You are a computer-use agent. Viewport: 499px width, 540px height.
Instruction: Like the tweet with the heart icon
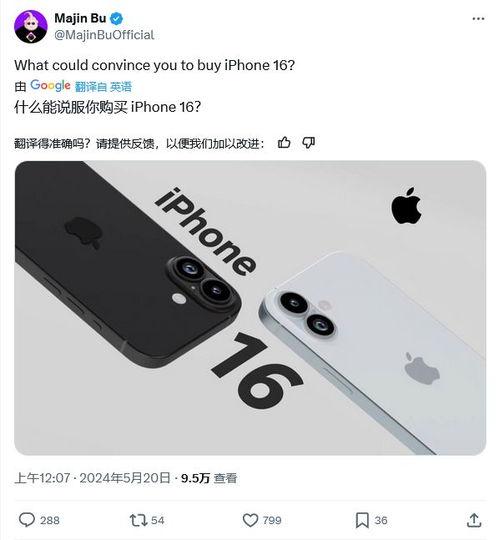click(250, 520)
